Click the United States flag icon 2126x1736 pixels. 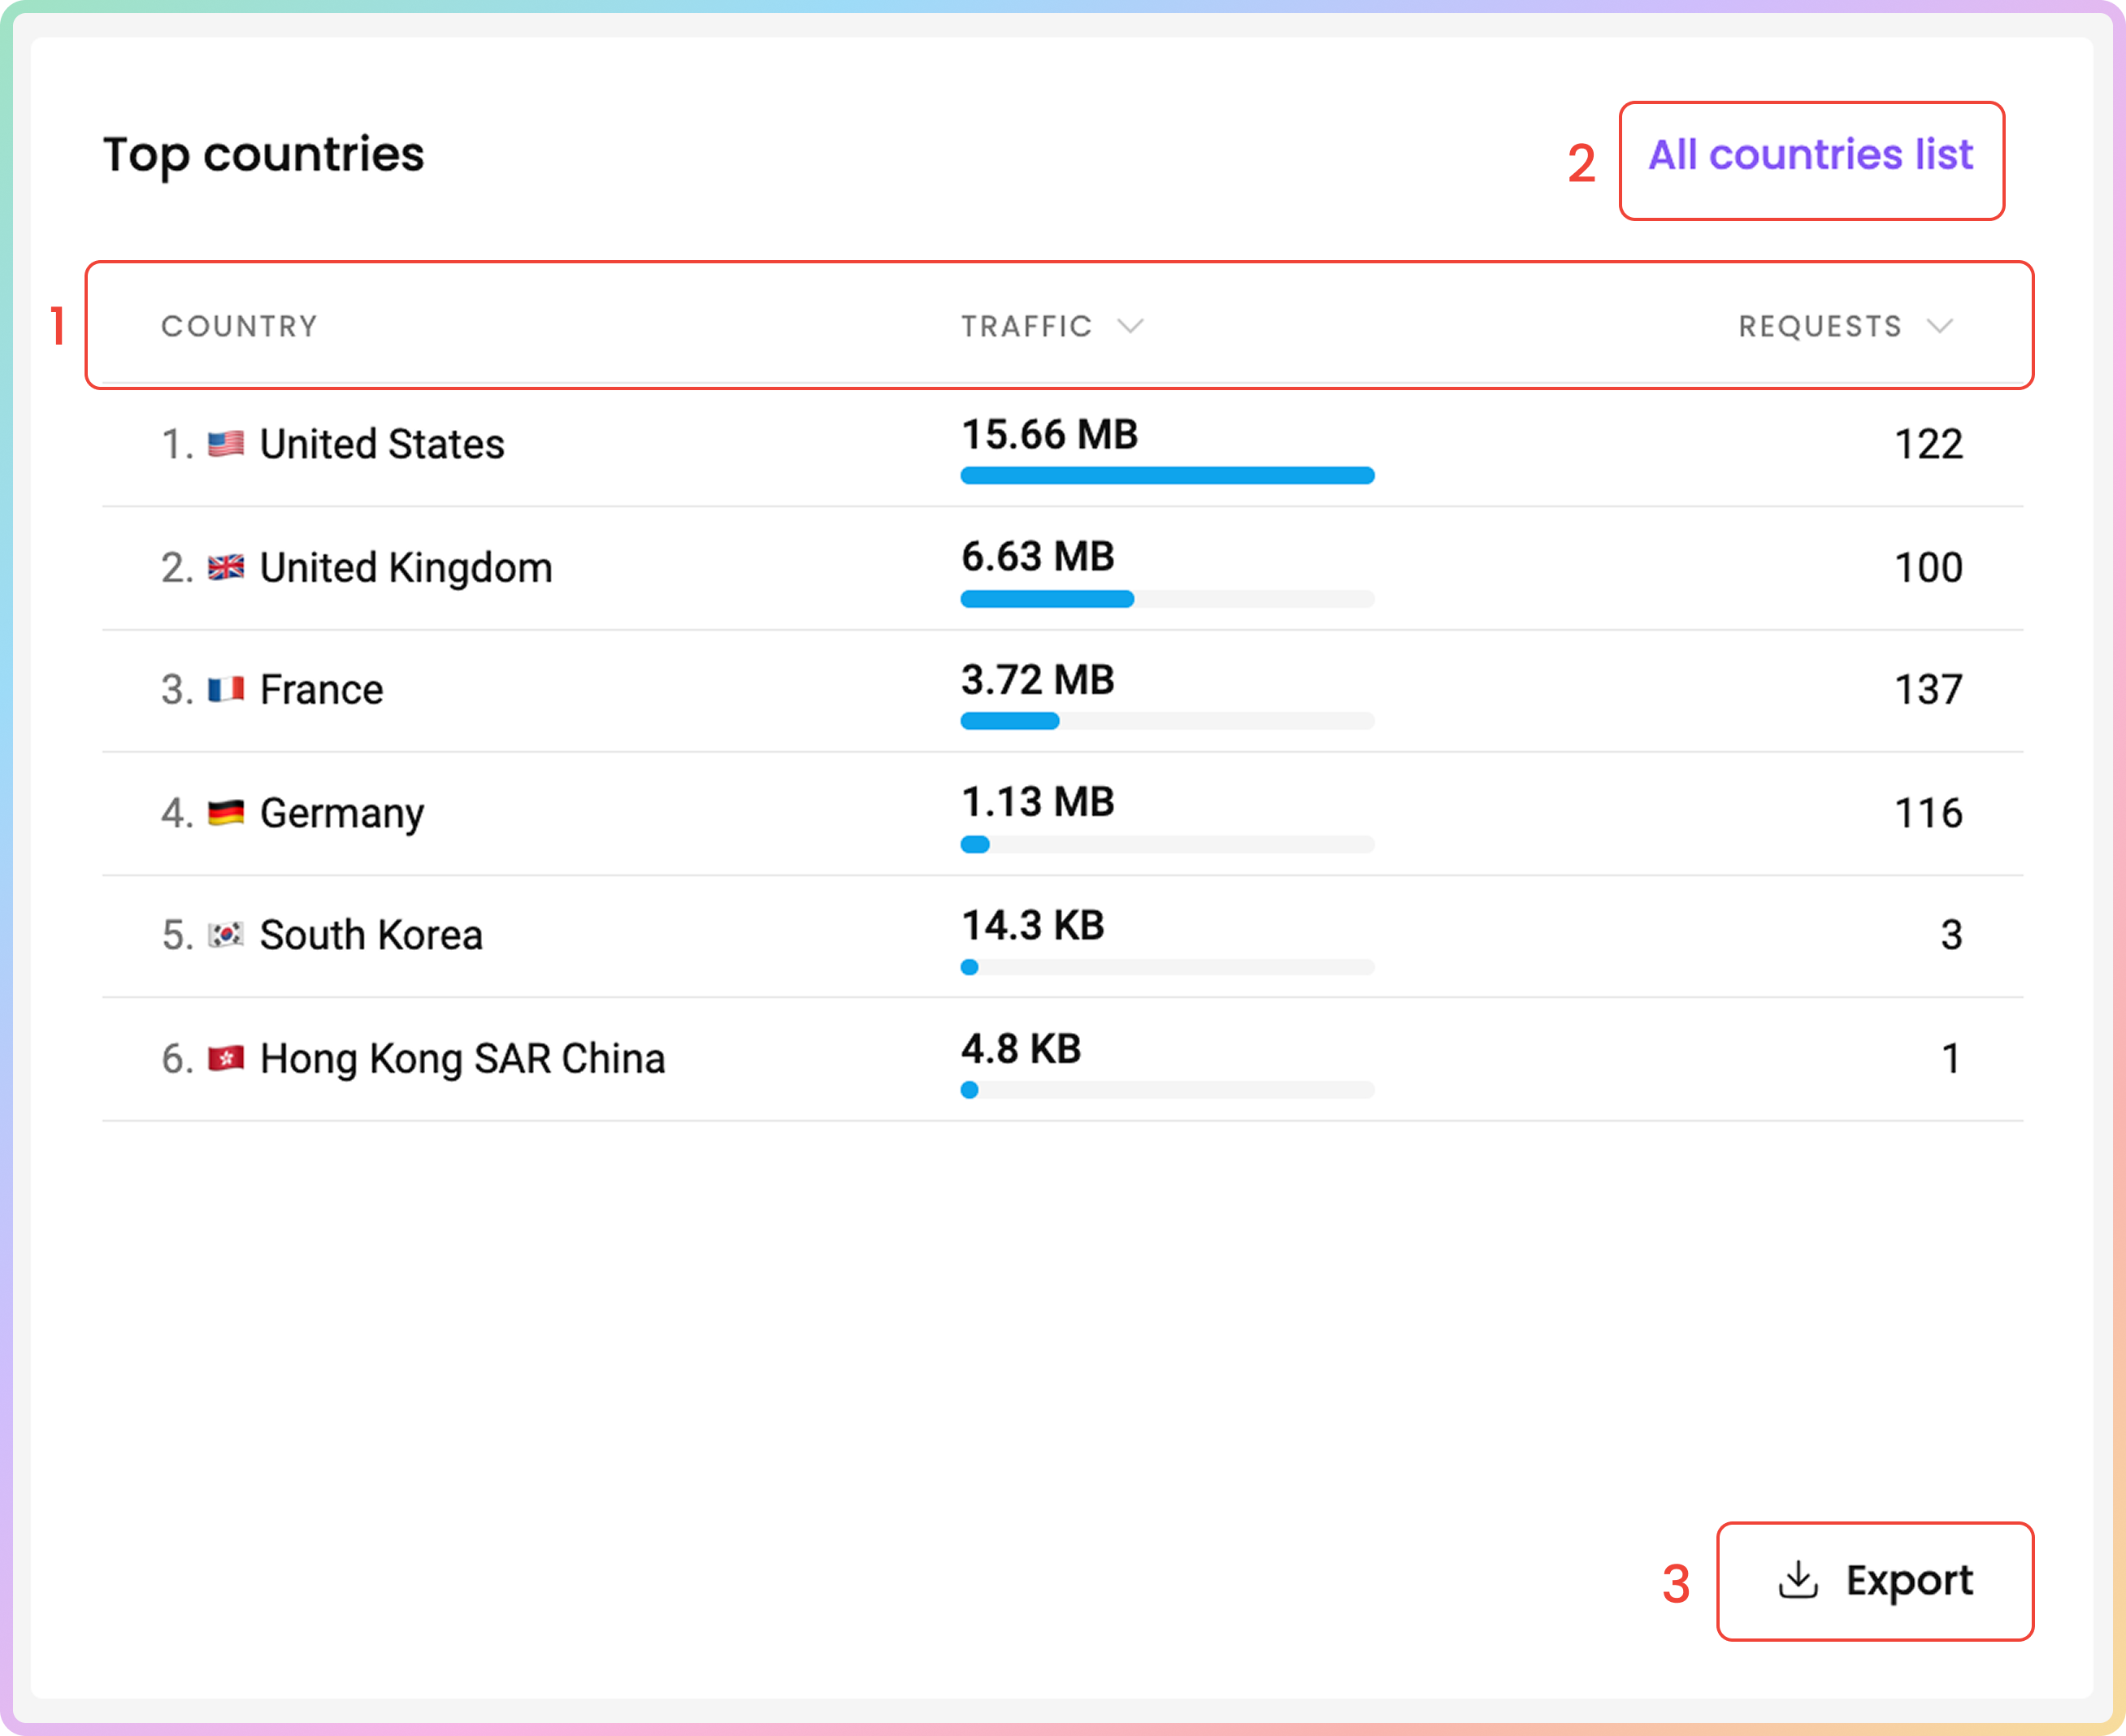(225, 444)
